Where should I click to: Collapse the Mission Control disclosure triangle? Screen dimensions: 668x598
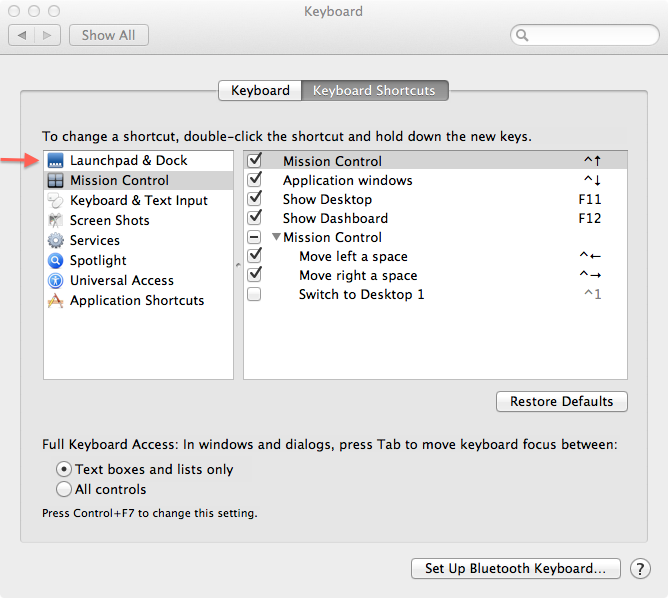(276, 238)
